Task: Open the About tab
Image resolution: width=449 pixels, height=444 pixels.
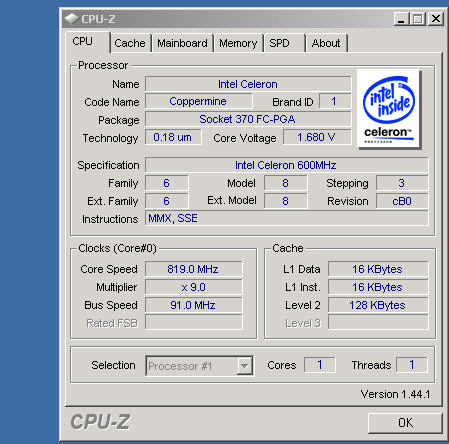Action: pos(326,43)
